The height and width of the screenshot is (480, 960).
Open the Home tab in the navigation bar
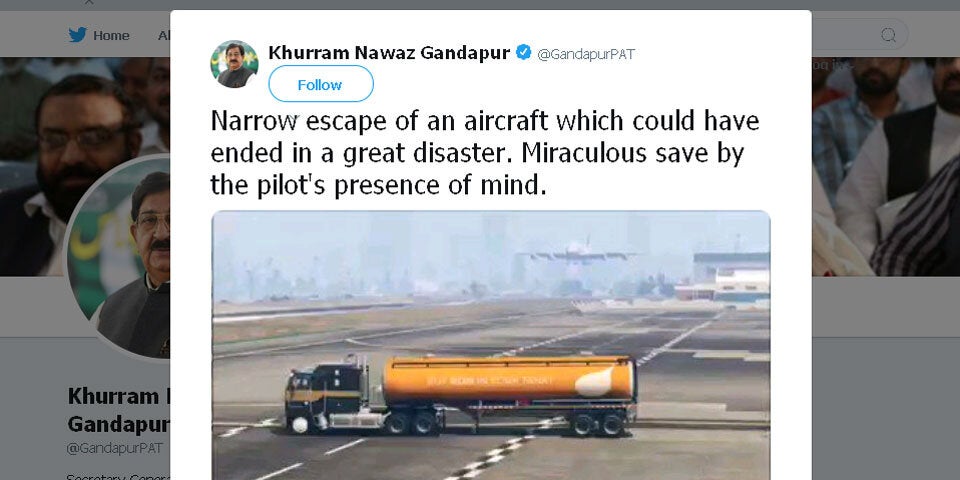click(x=111, y=36)
